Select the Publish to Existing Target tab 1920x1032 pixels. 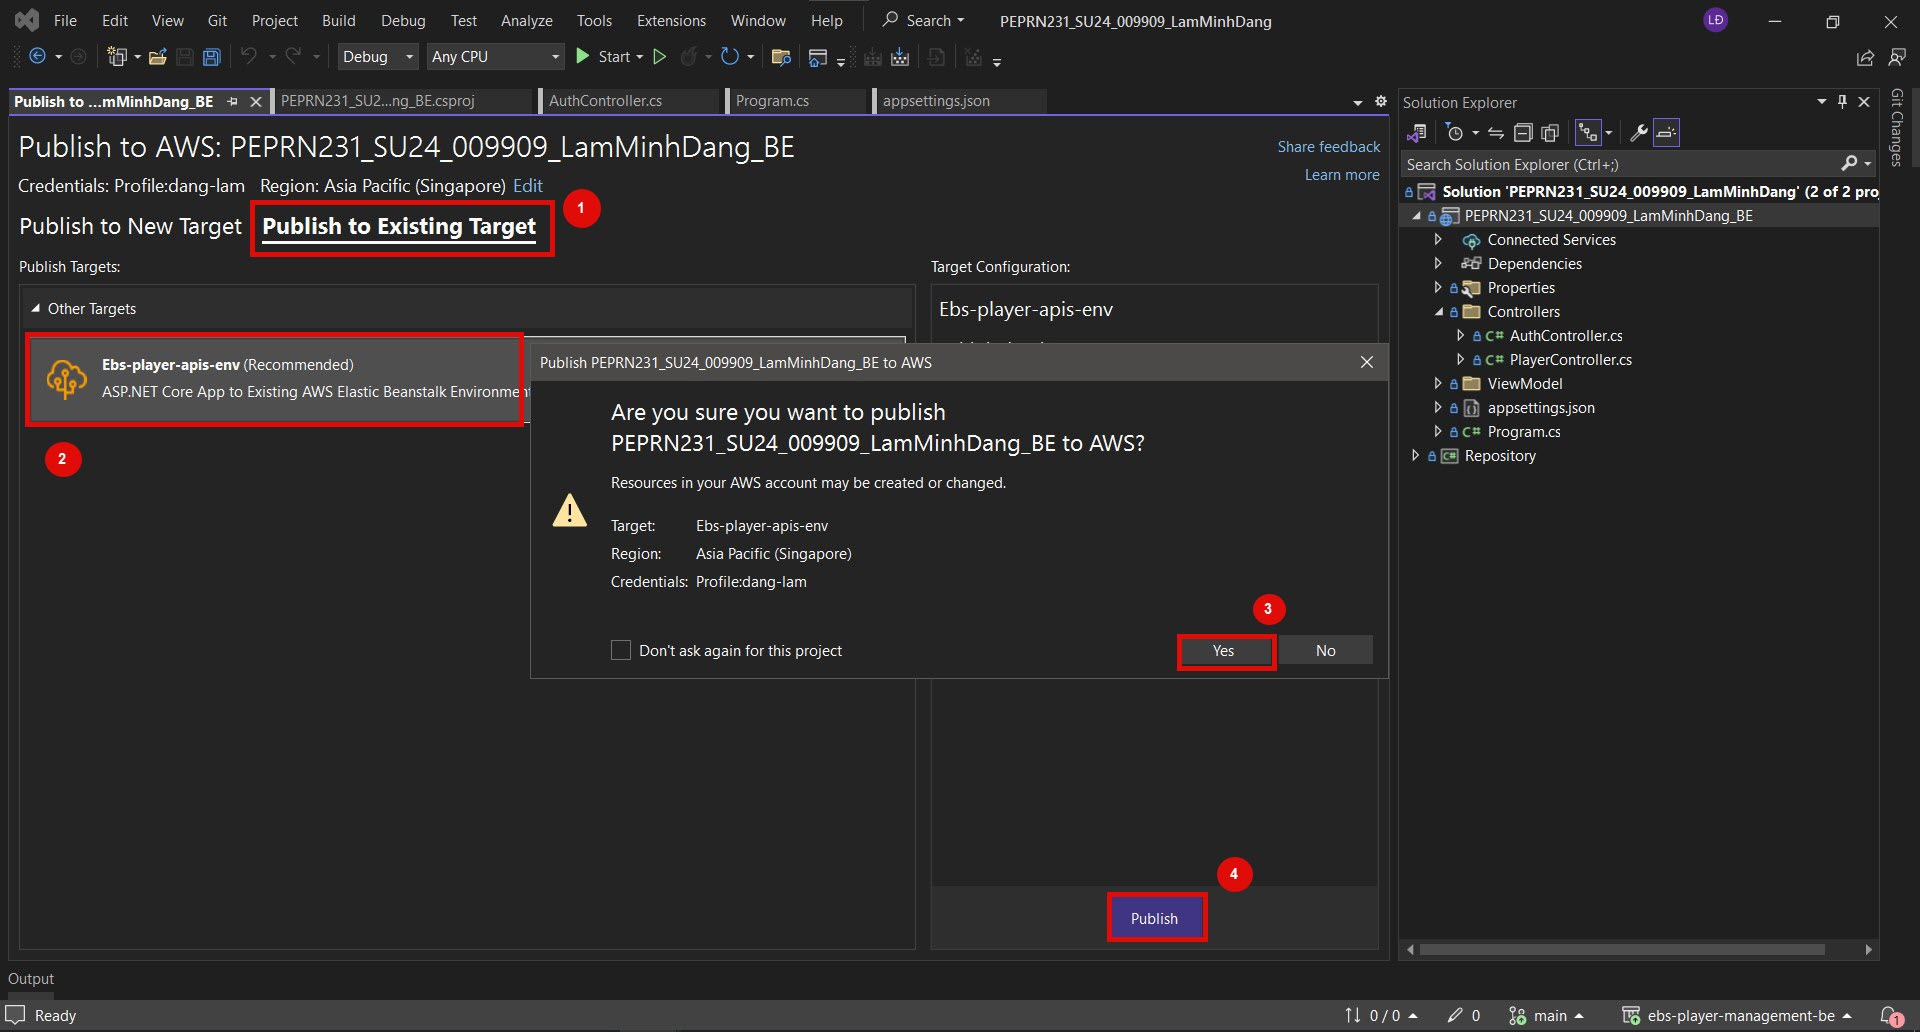click(x=399, y=227)
